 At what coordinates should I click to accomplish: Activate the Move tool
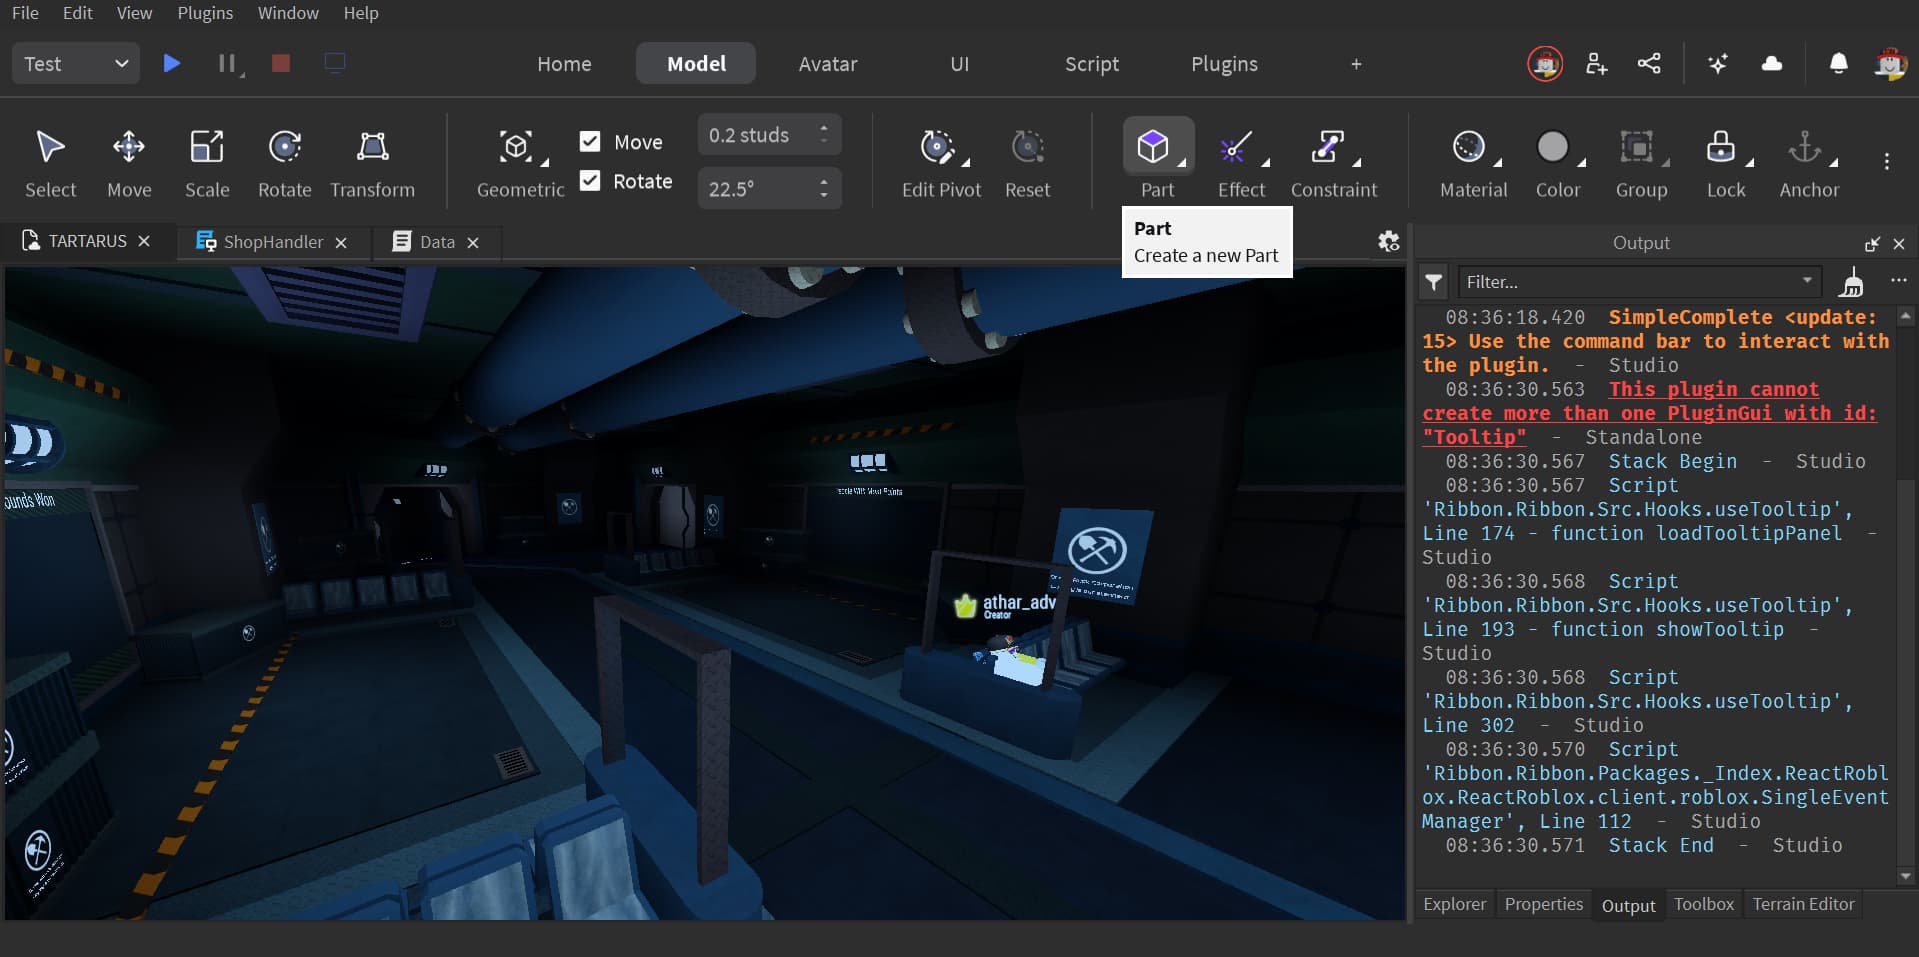(129, 162)
